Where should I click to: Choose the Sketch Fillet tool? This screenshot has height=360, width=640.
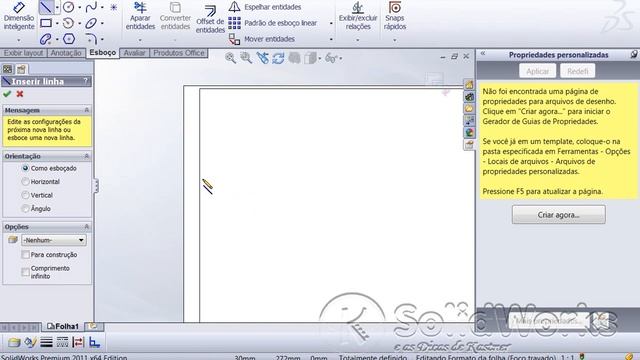click(91, 39)
